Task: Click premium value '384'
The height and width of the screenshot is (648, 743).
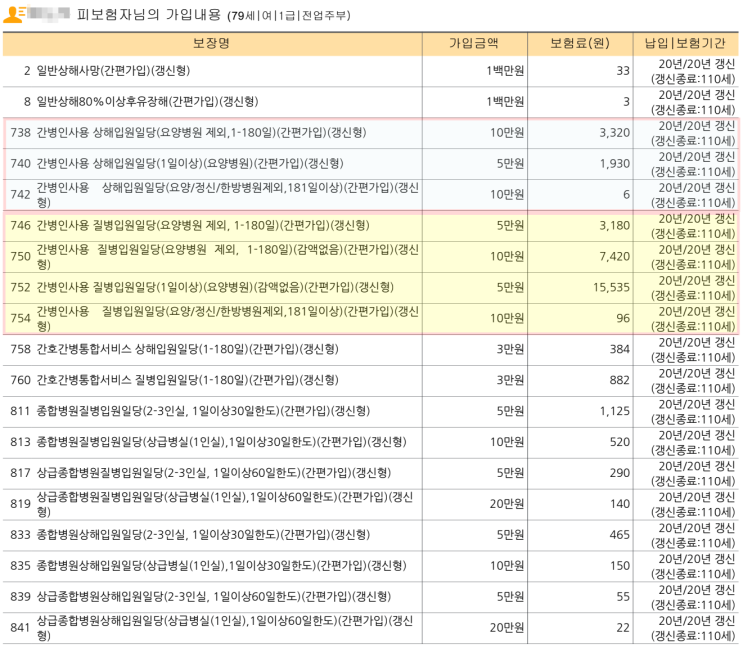Action: click(x=620, y=349)
